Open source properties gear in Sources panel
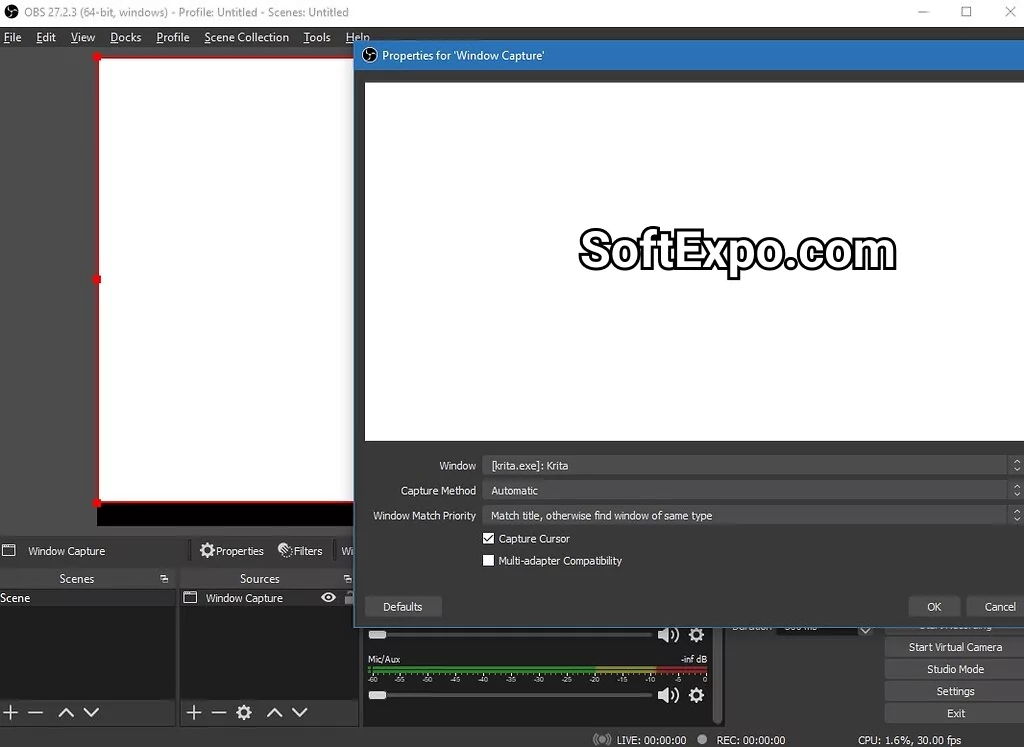The width and height of the screenshot is (1024, 747). 244,712
